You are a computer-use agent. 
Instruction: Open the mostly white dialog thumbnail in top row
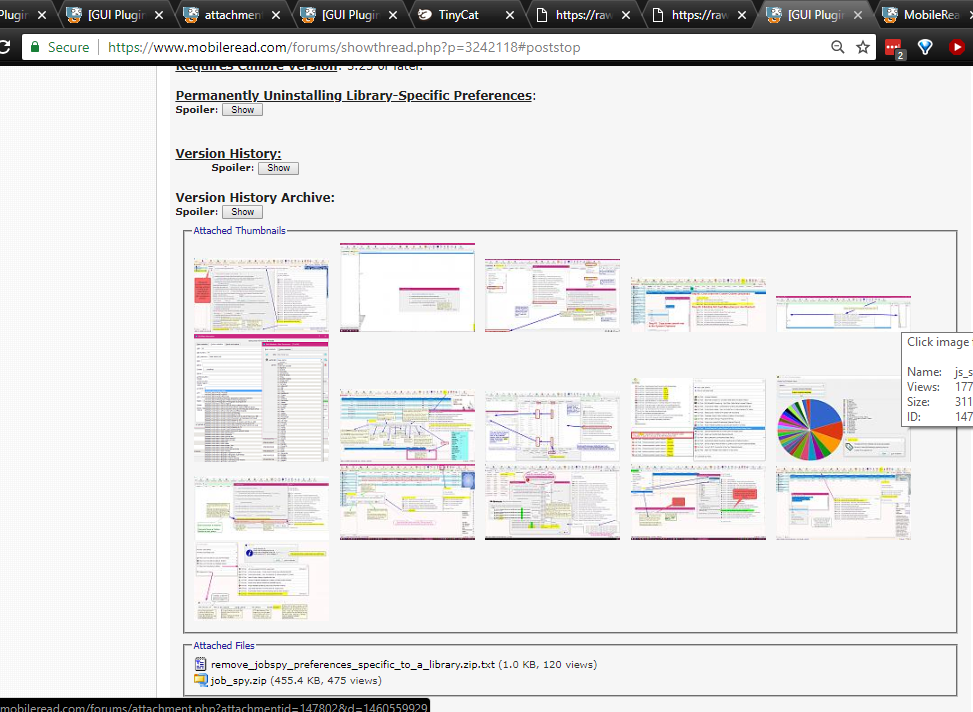pyautogui.click(x=407, y=287)
